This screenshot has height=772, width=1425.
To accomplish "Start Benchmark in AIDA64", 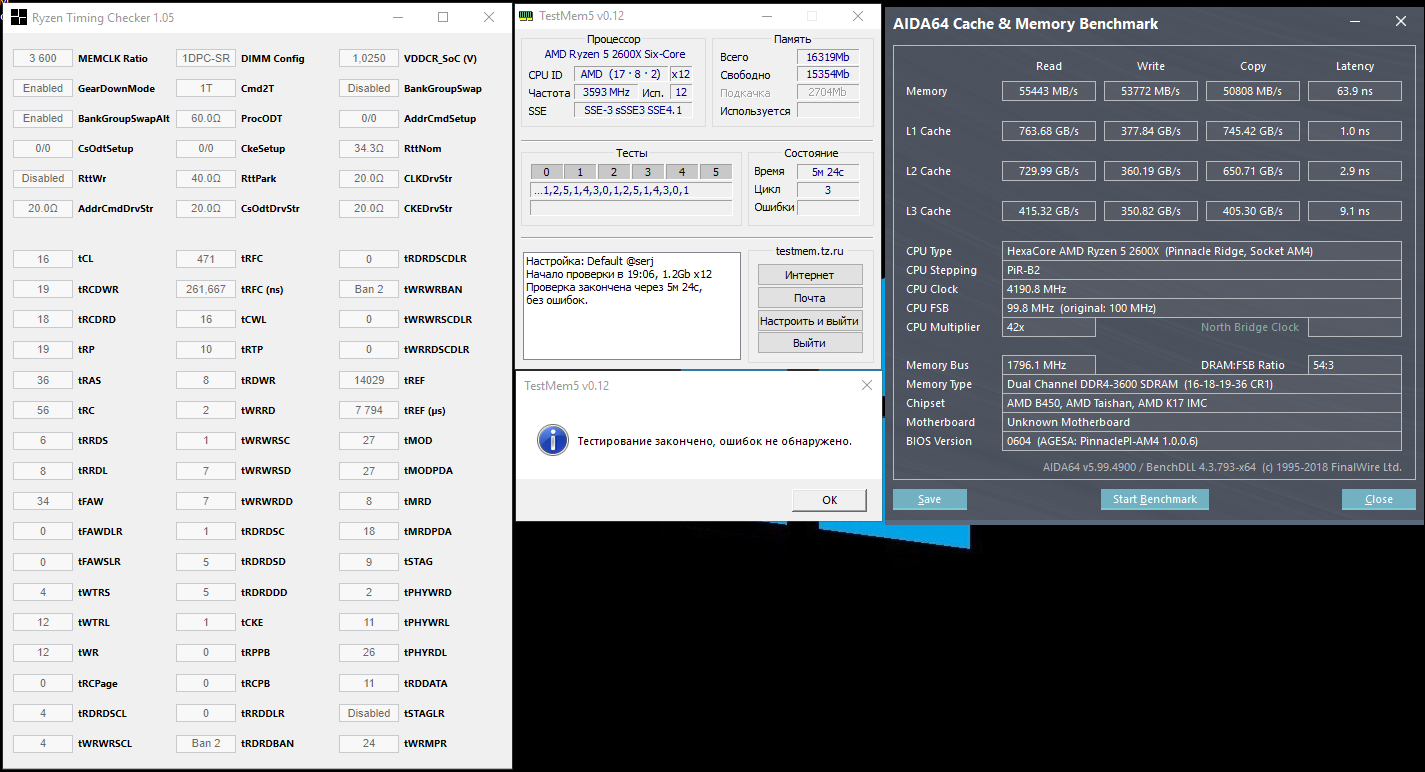I will click(x=1155, y=499).
